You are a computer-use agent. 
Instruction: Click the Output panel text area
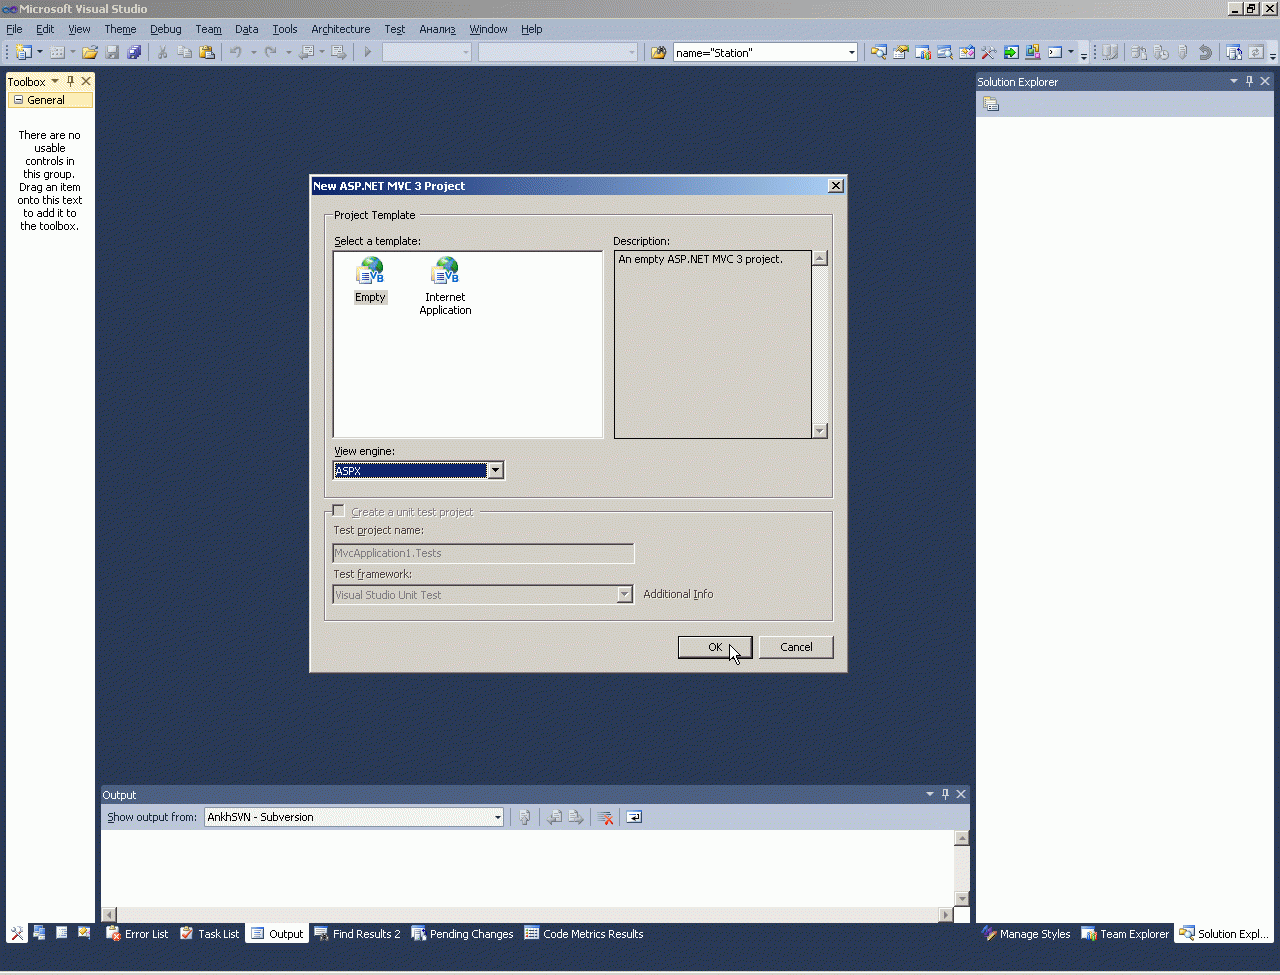[528, 868]
